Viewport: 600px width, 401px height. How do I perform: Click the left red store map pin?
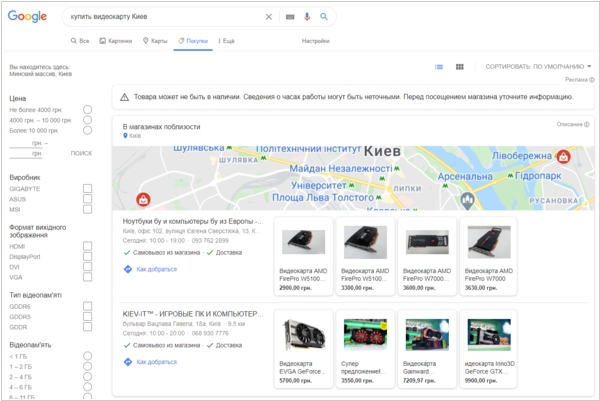click(143, 199)
